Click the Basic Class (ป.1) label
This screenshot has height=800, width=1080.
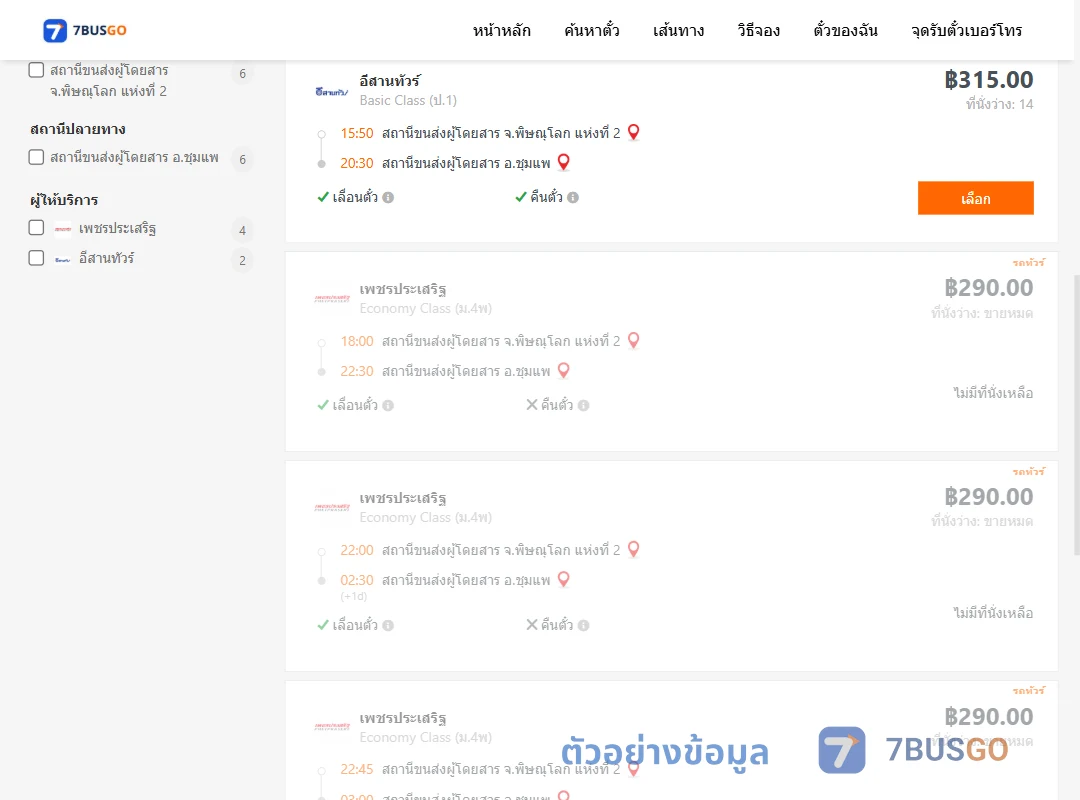[408, 101]
